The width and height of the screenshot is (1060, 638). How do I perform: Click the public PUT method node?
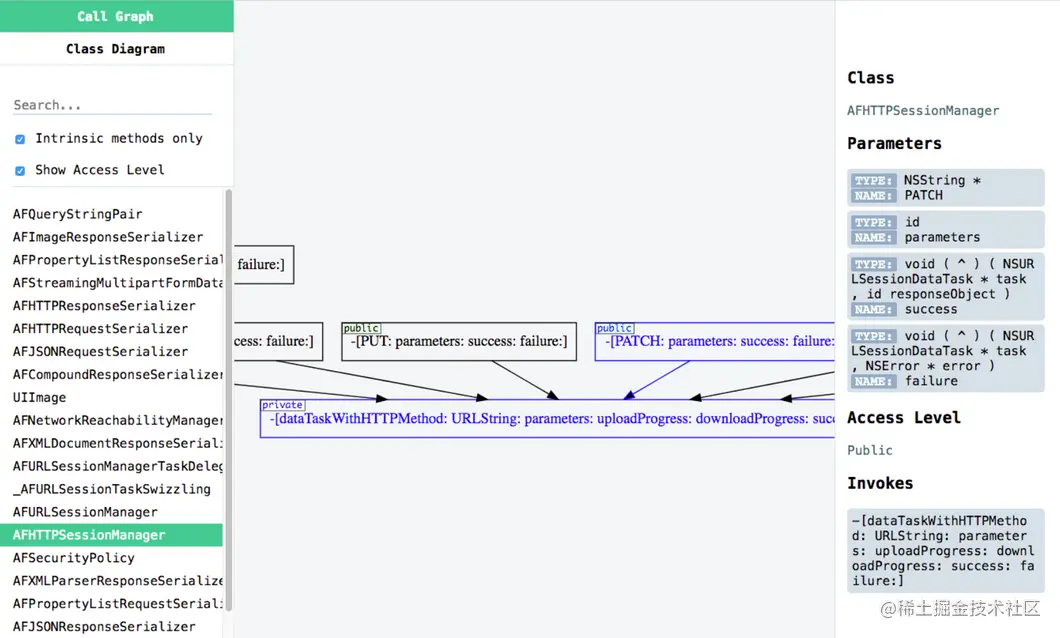click(x=458, y=342)
